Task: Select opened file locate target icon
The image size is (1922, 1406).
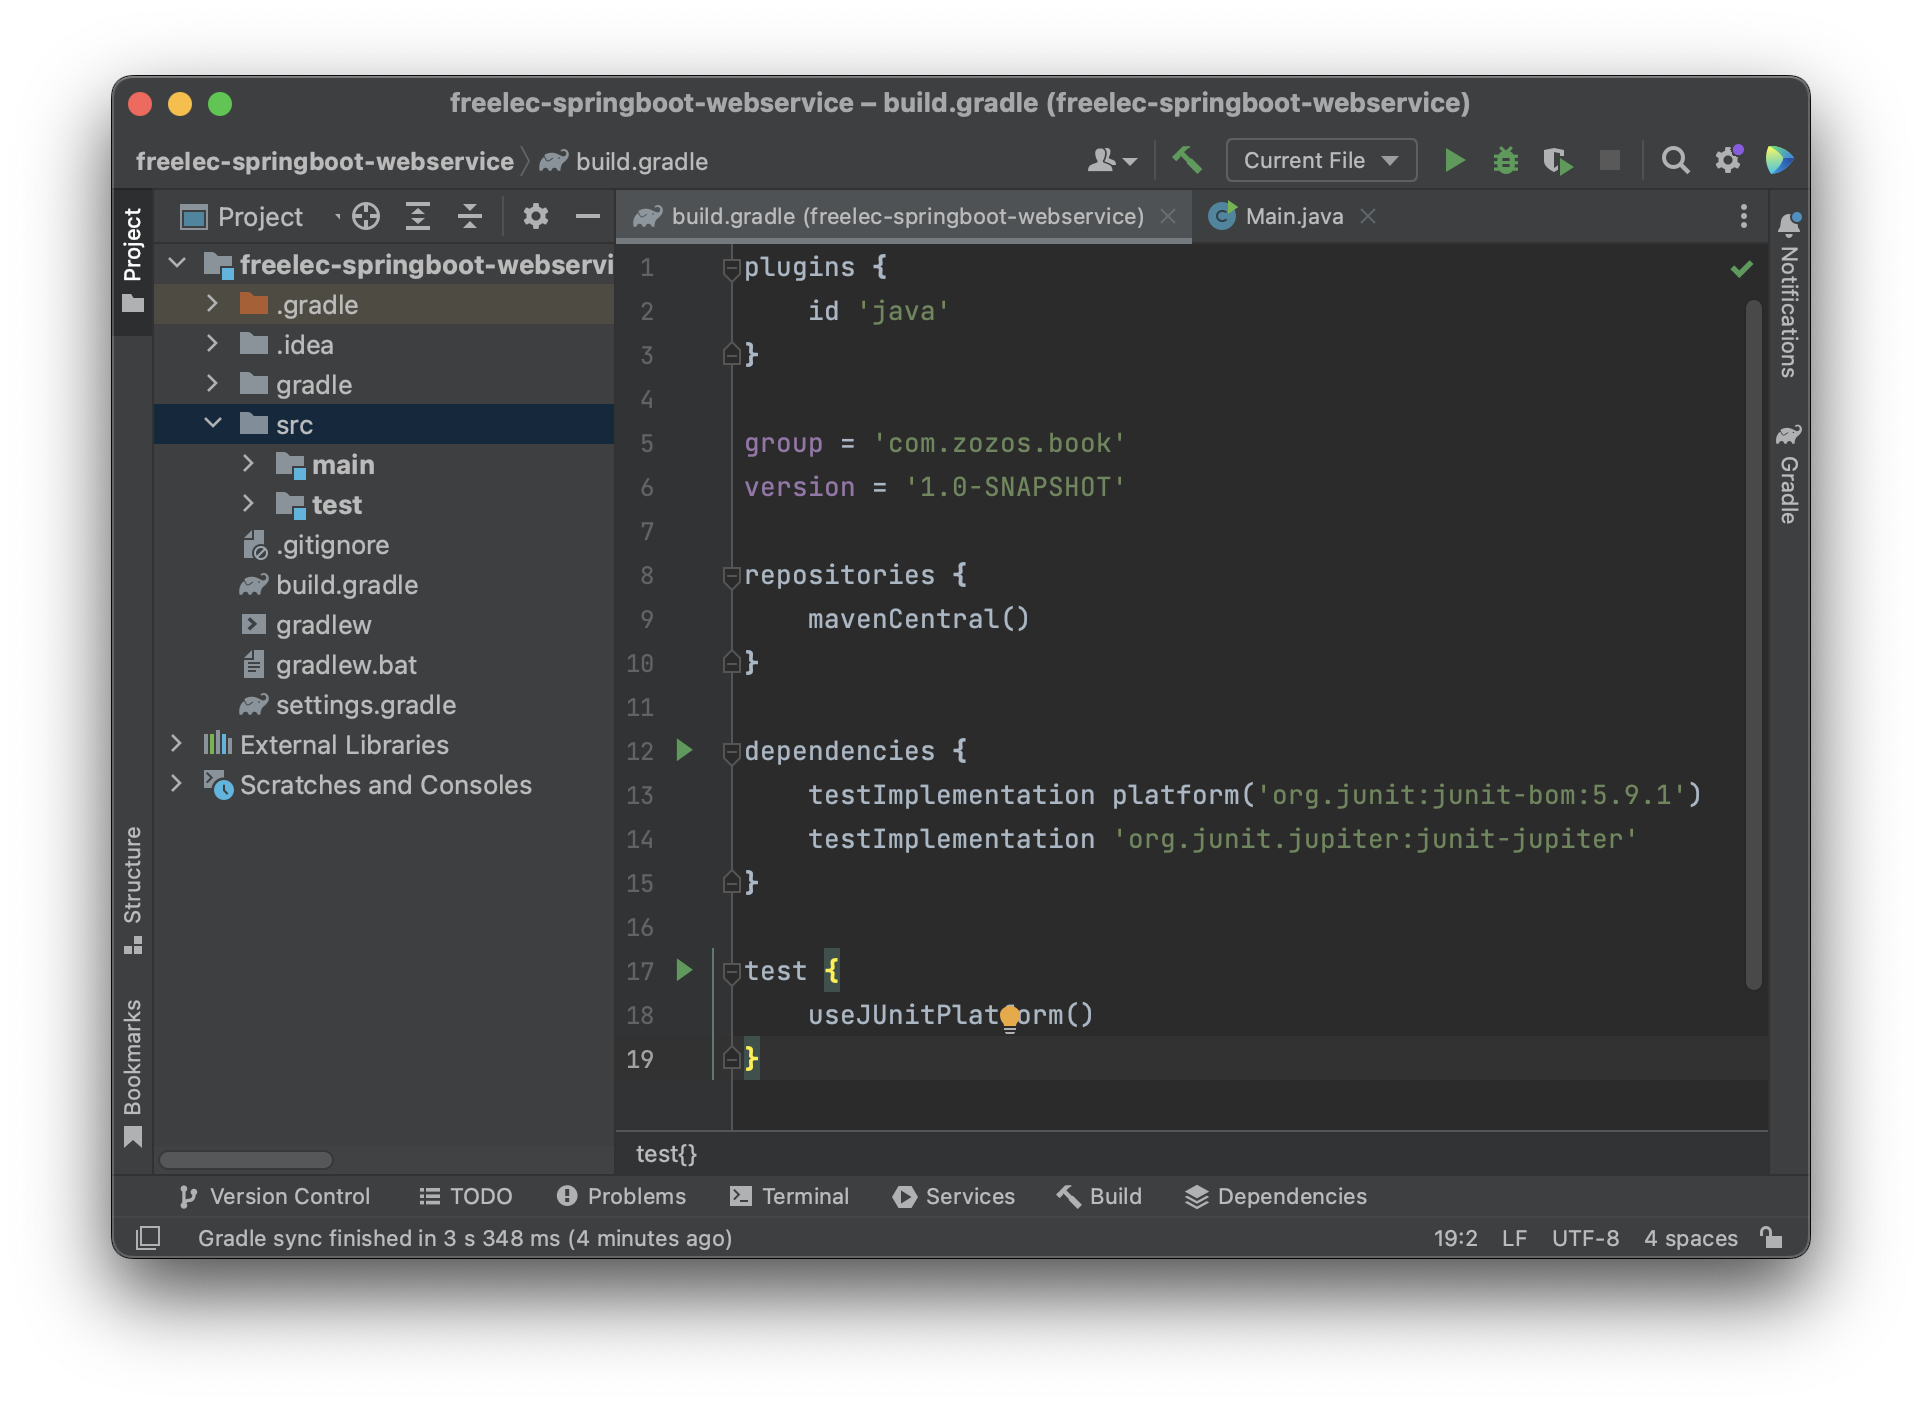Action: tap(366, 216)
